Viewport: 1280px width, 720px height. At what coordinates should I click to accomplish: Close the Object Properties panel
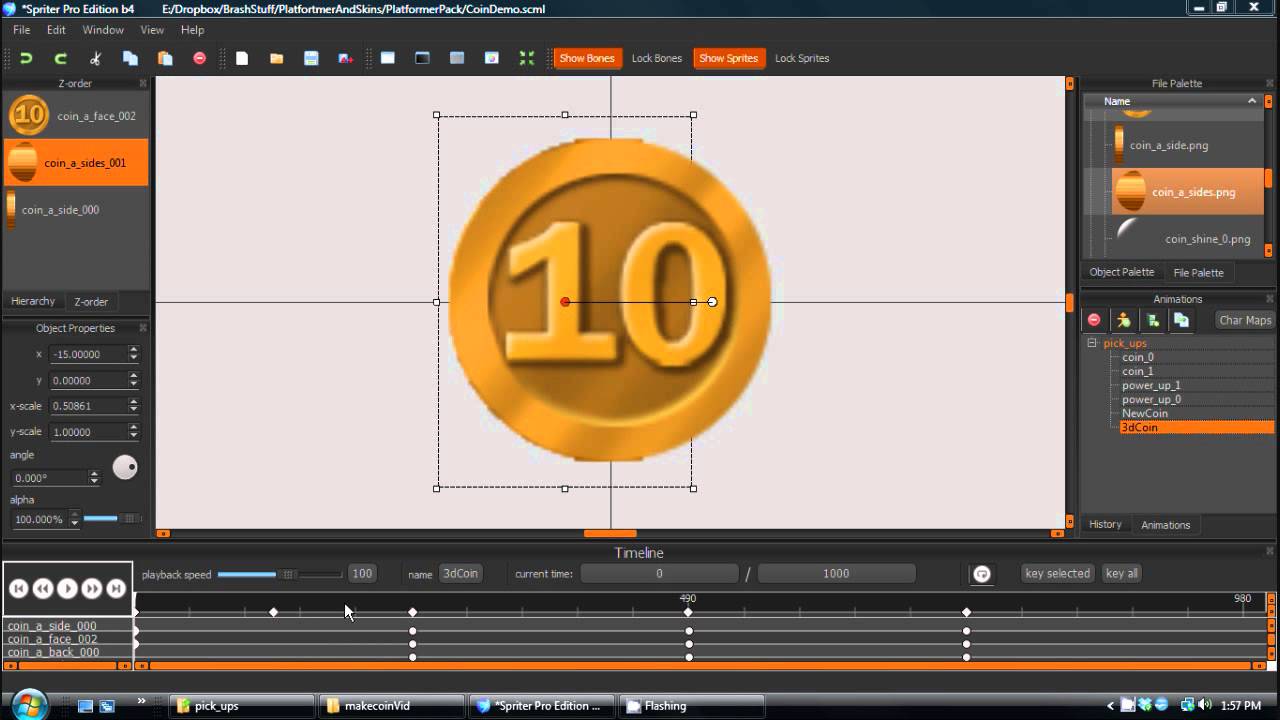pos(142,328)
